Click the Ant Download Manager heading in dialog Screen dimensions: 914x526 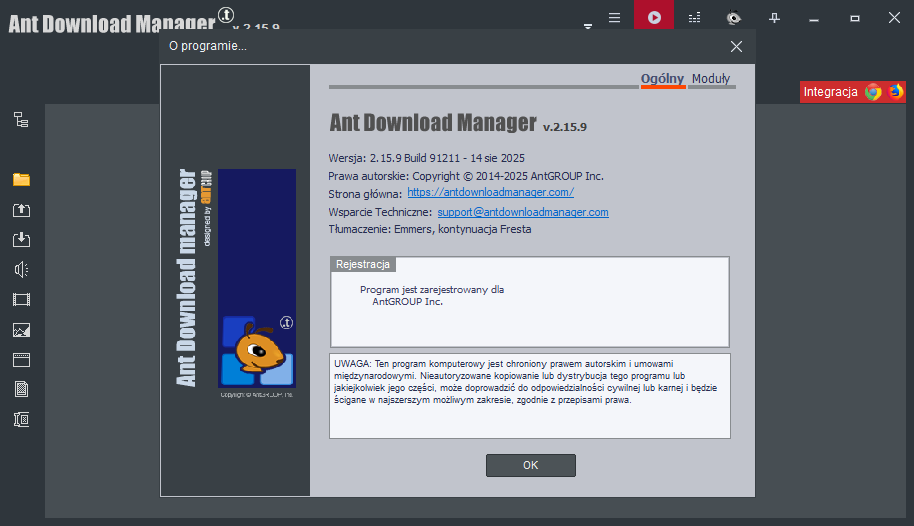(433, 122)
